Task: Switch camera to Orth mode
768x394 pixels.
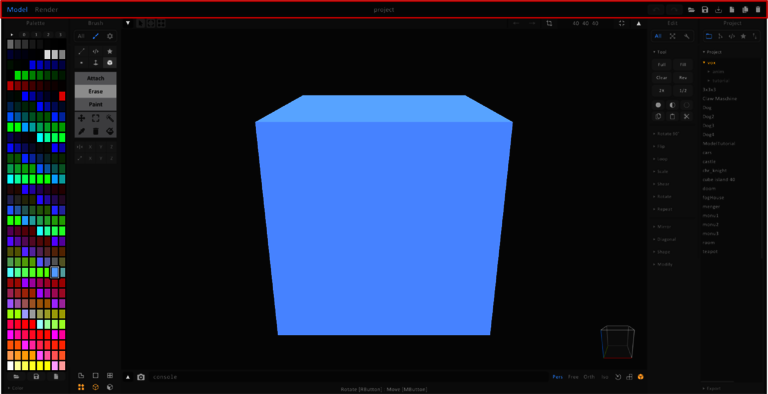Action: click(589, 377)
